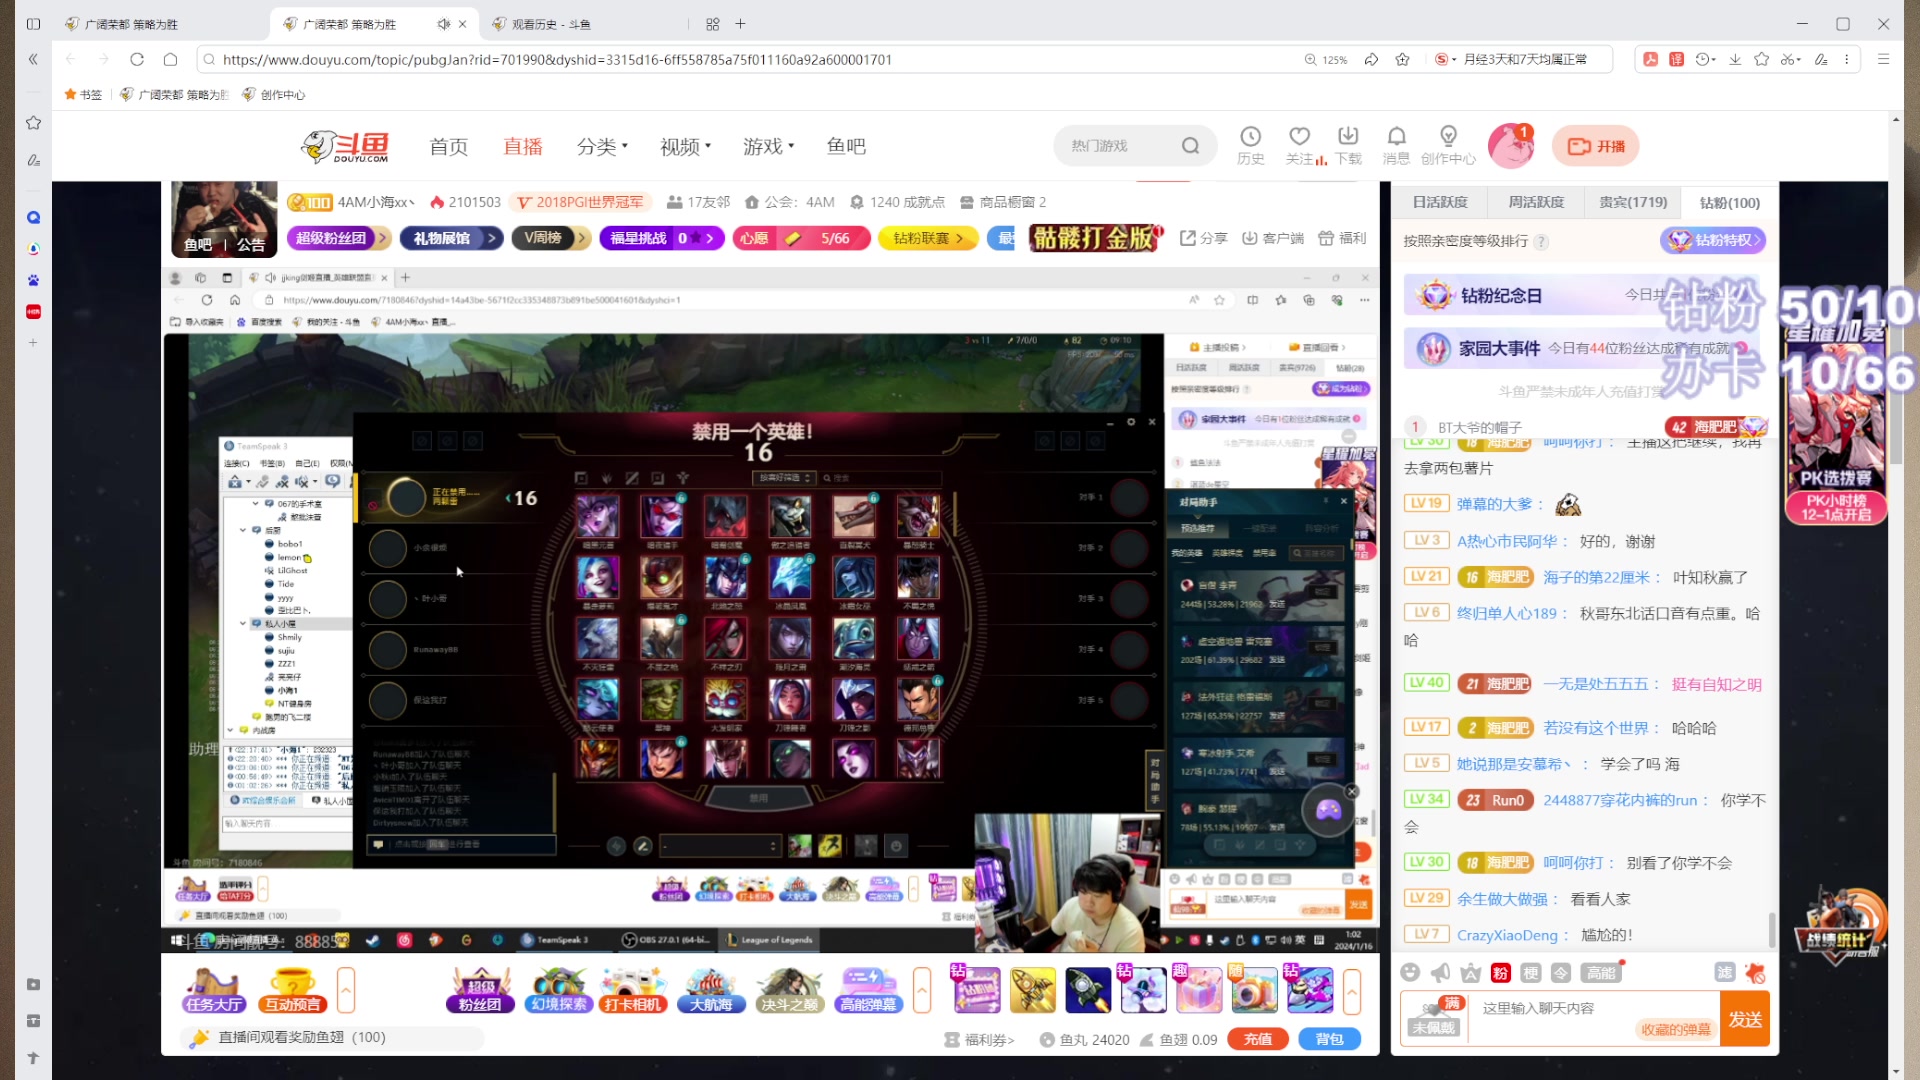Open the 福利券 link
Viewport: 1920px width, 1080px height.
980,1040
